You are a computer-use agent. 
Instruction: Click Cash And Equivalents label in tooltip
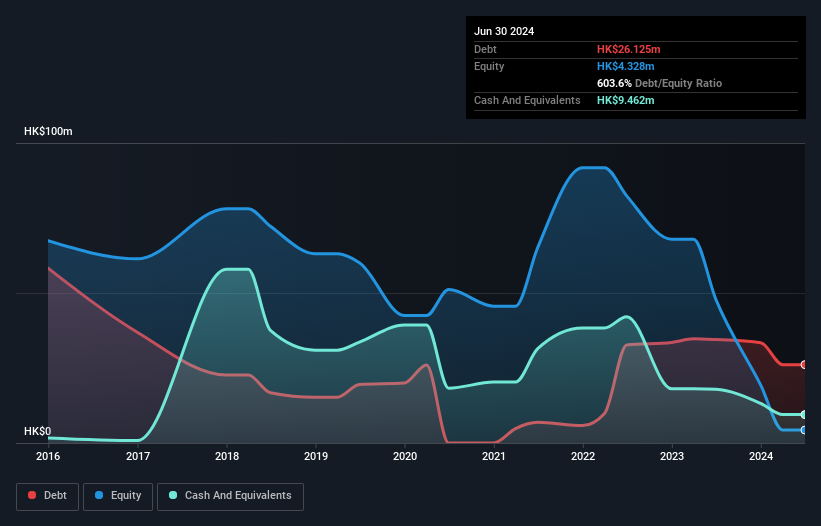click(x=527, y=100)
